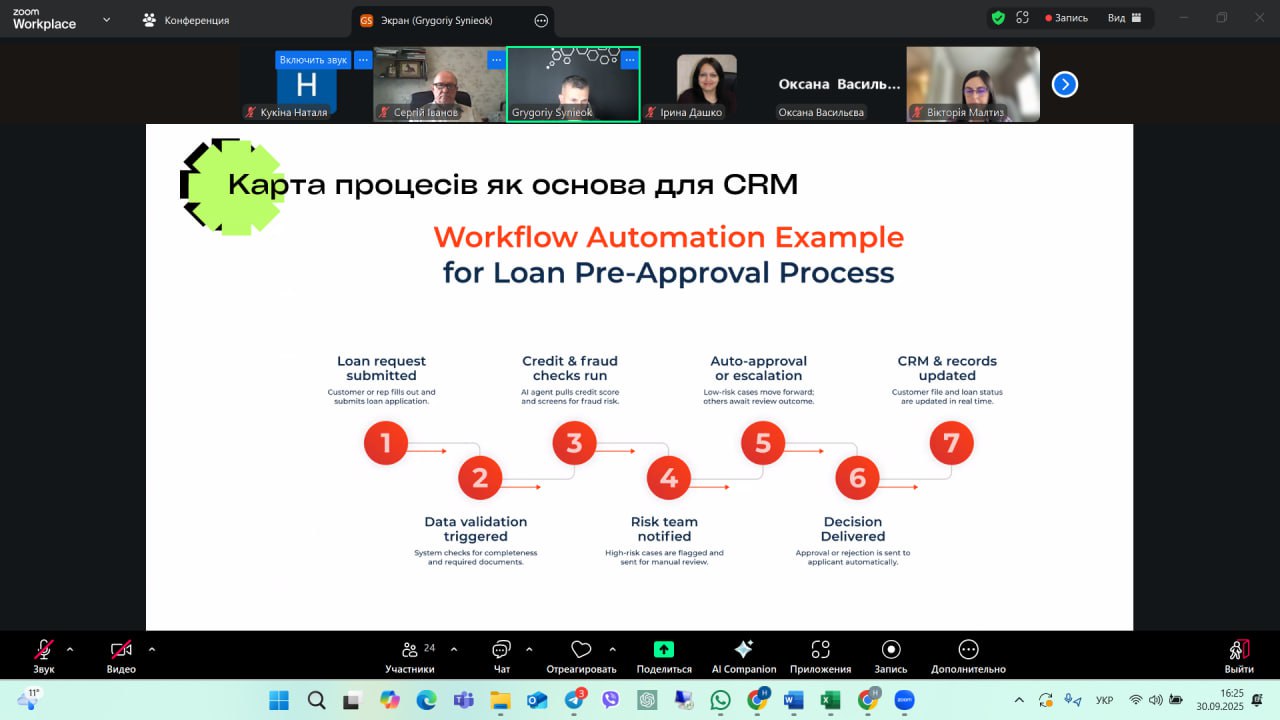Open options menu on Кукіна Наталя tile
This screenshot has width=1280, height=720.
[363, 60]
